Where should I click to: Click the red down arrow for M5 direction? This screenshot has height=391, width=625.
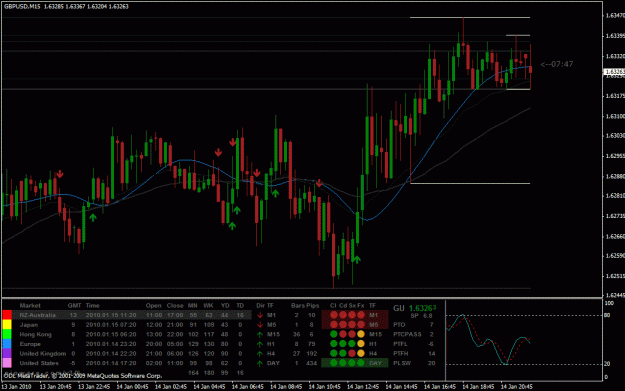pos(260,325)
